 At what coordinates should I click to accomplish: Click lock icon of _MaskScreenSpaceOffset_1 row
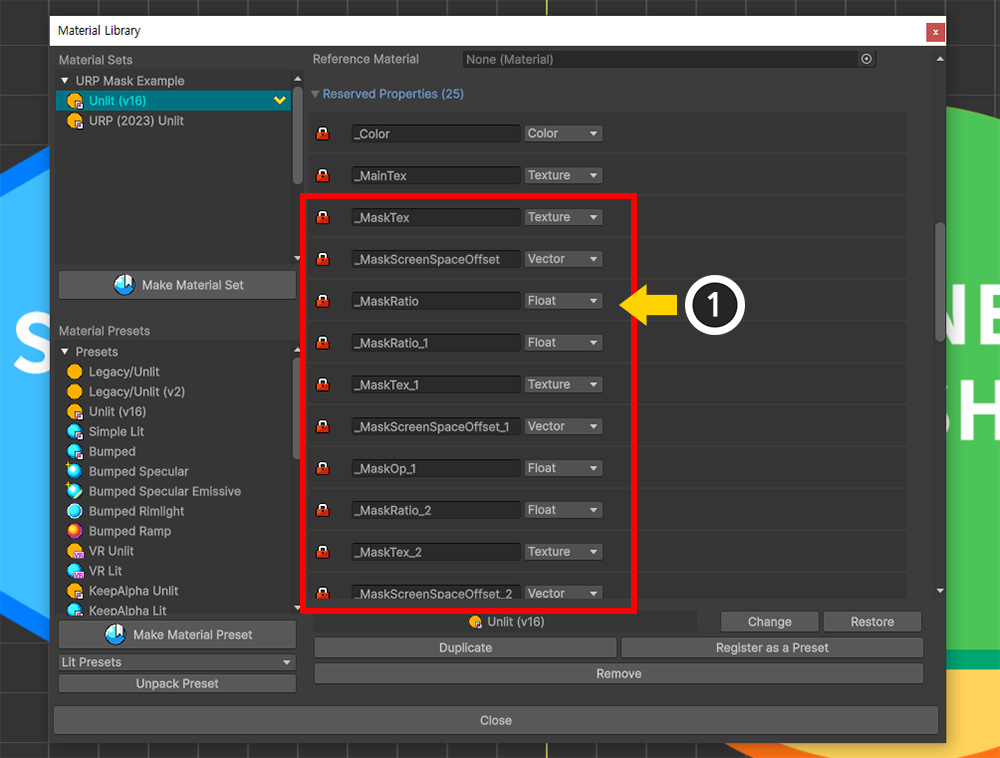click(323, 426)
